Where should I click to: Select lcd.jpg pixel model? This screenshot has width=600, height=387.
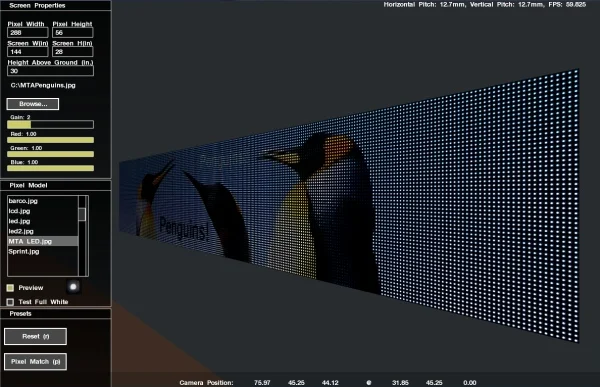(42, 211)
